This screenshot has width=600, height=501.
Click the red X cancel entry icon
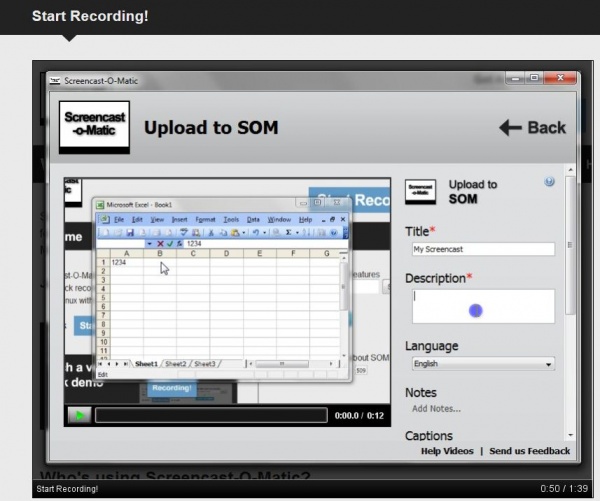tap(160, 244)
